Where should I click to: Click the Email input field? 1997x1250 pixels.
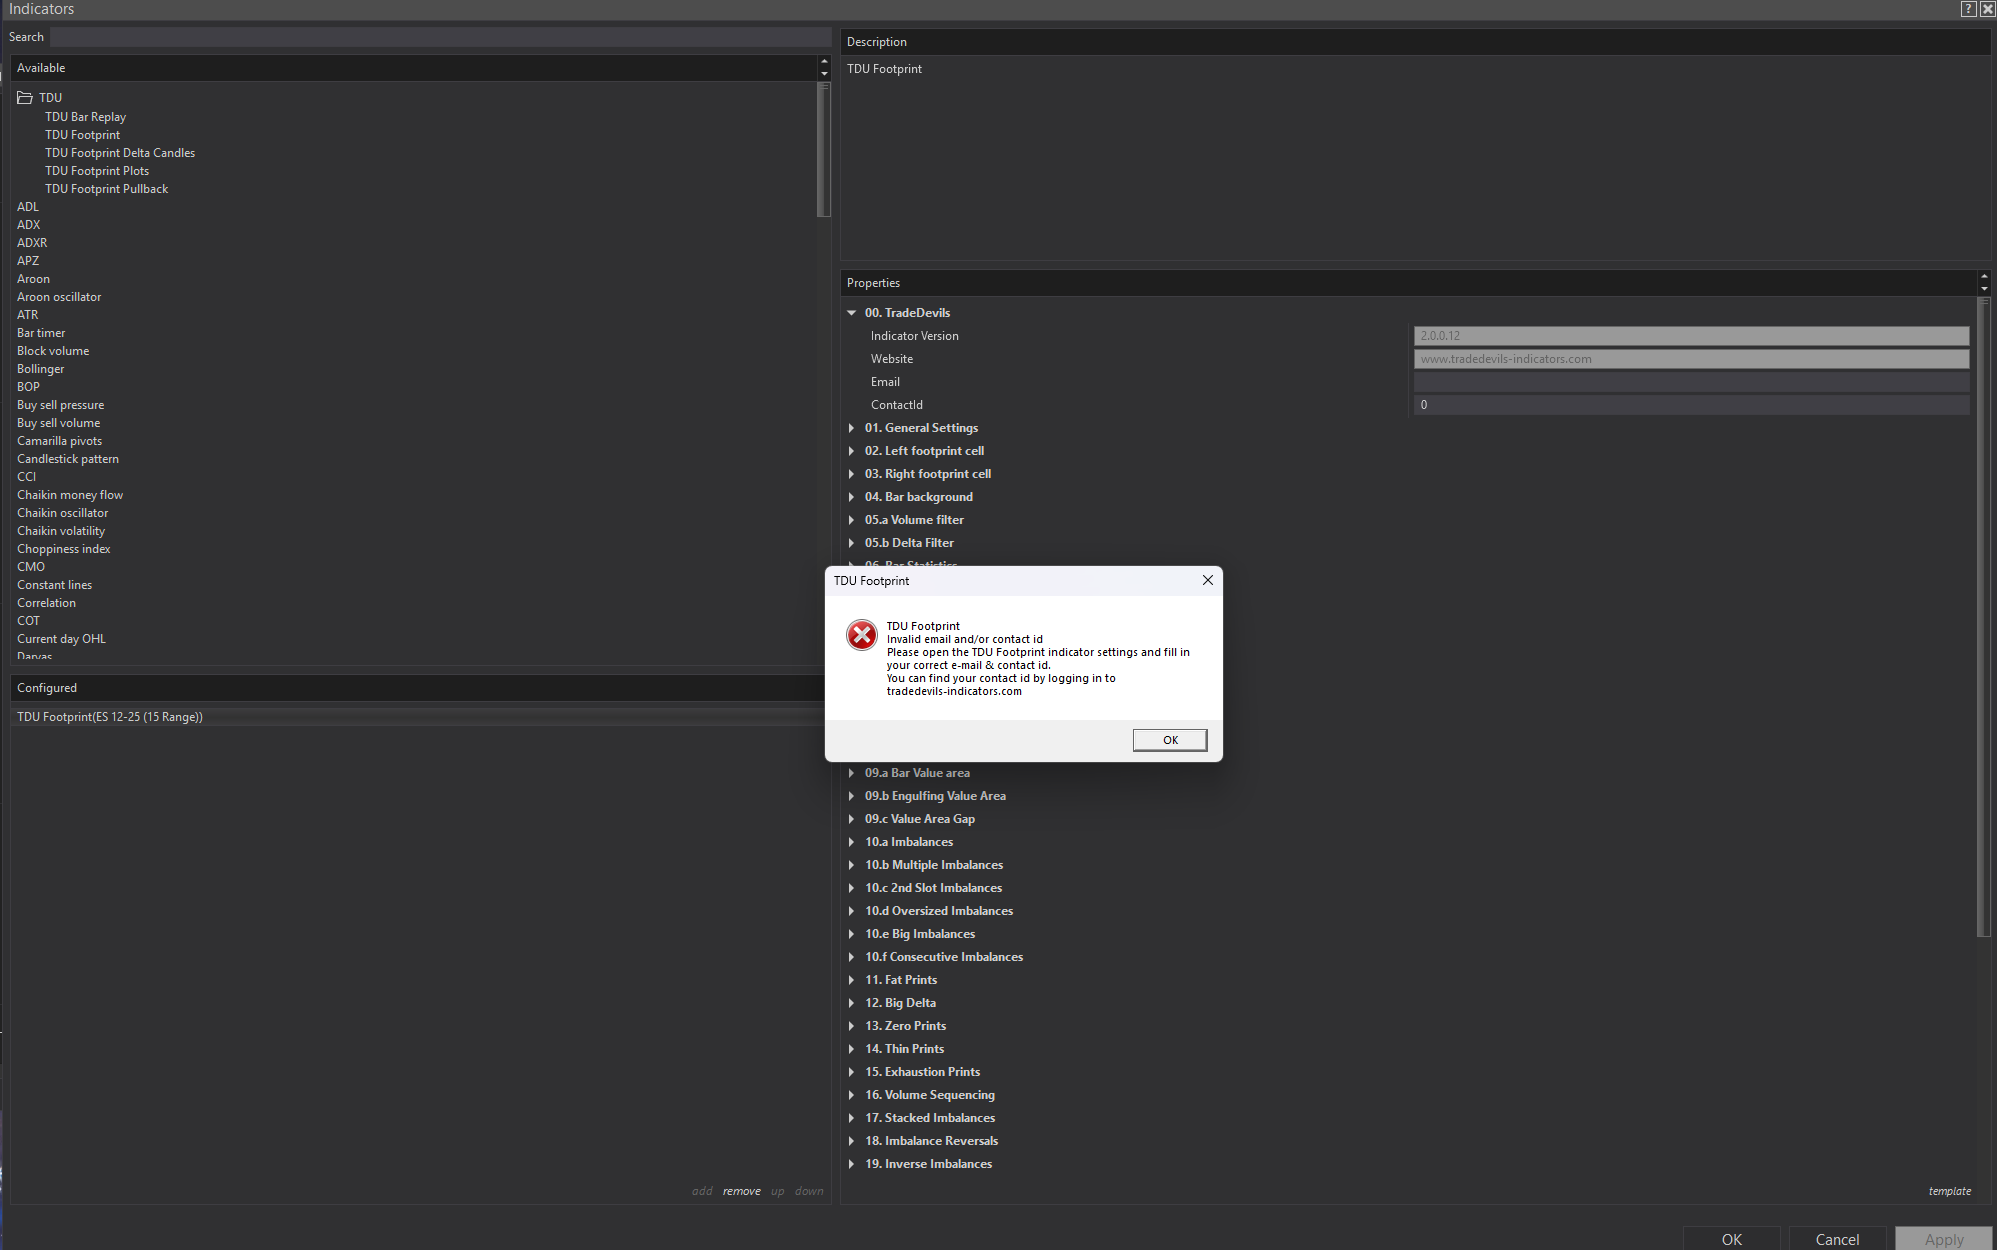(x=1690, y=382)
